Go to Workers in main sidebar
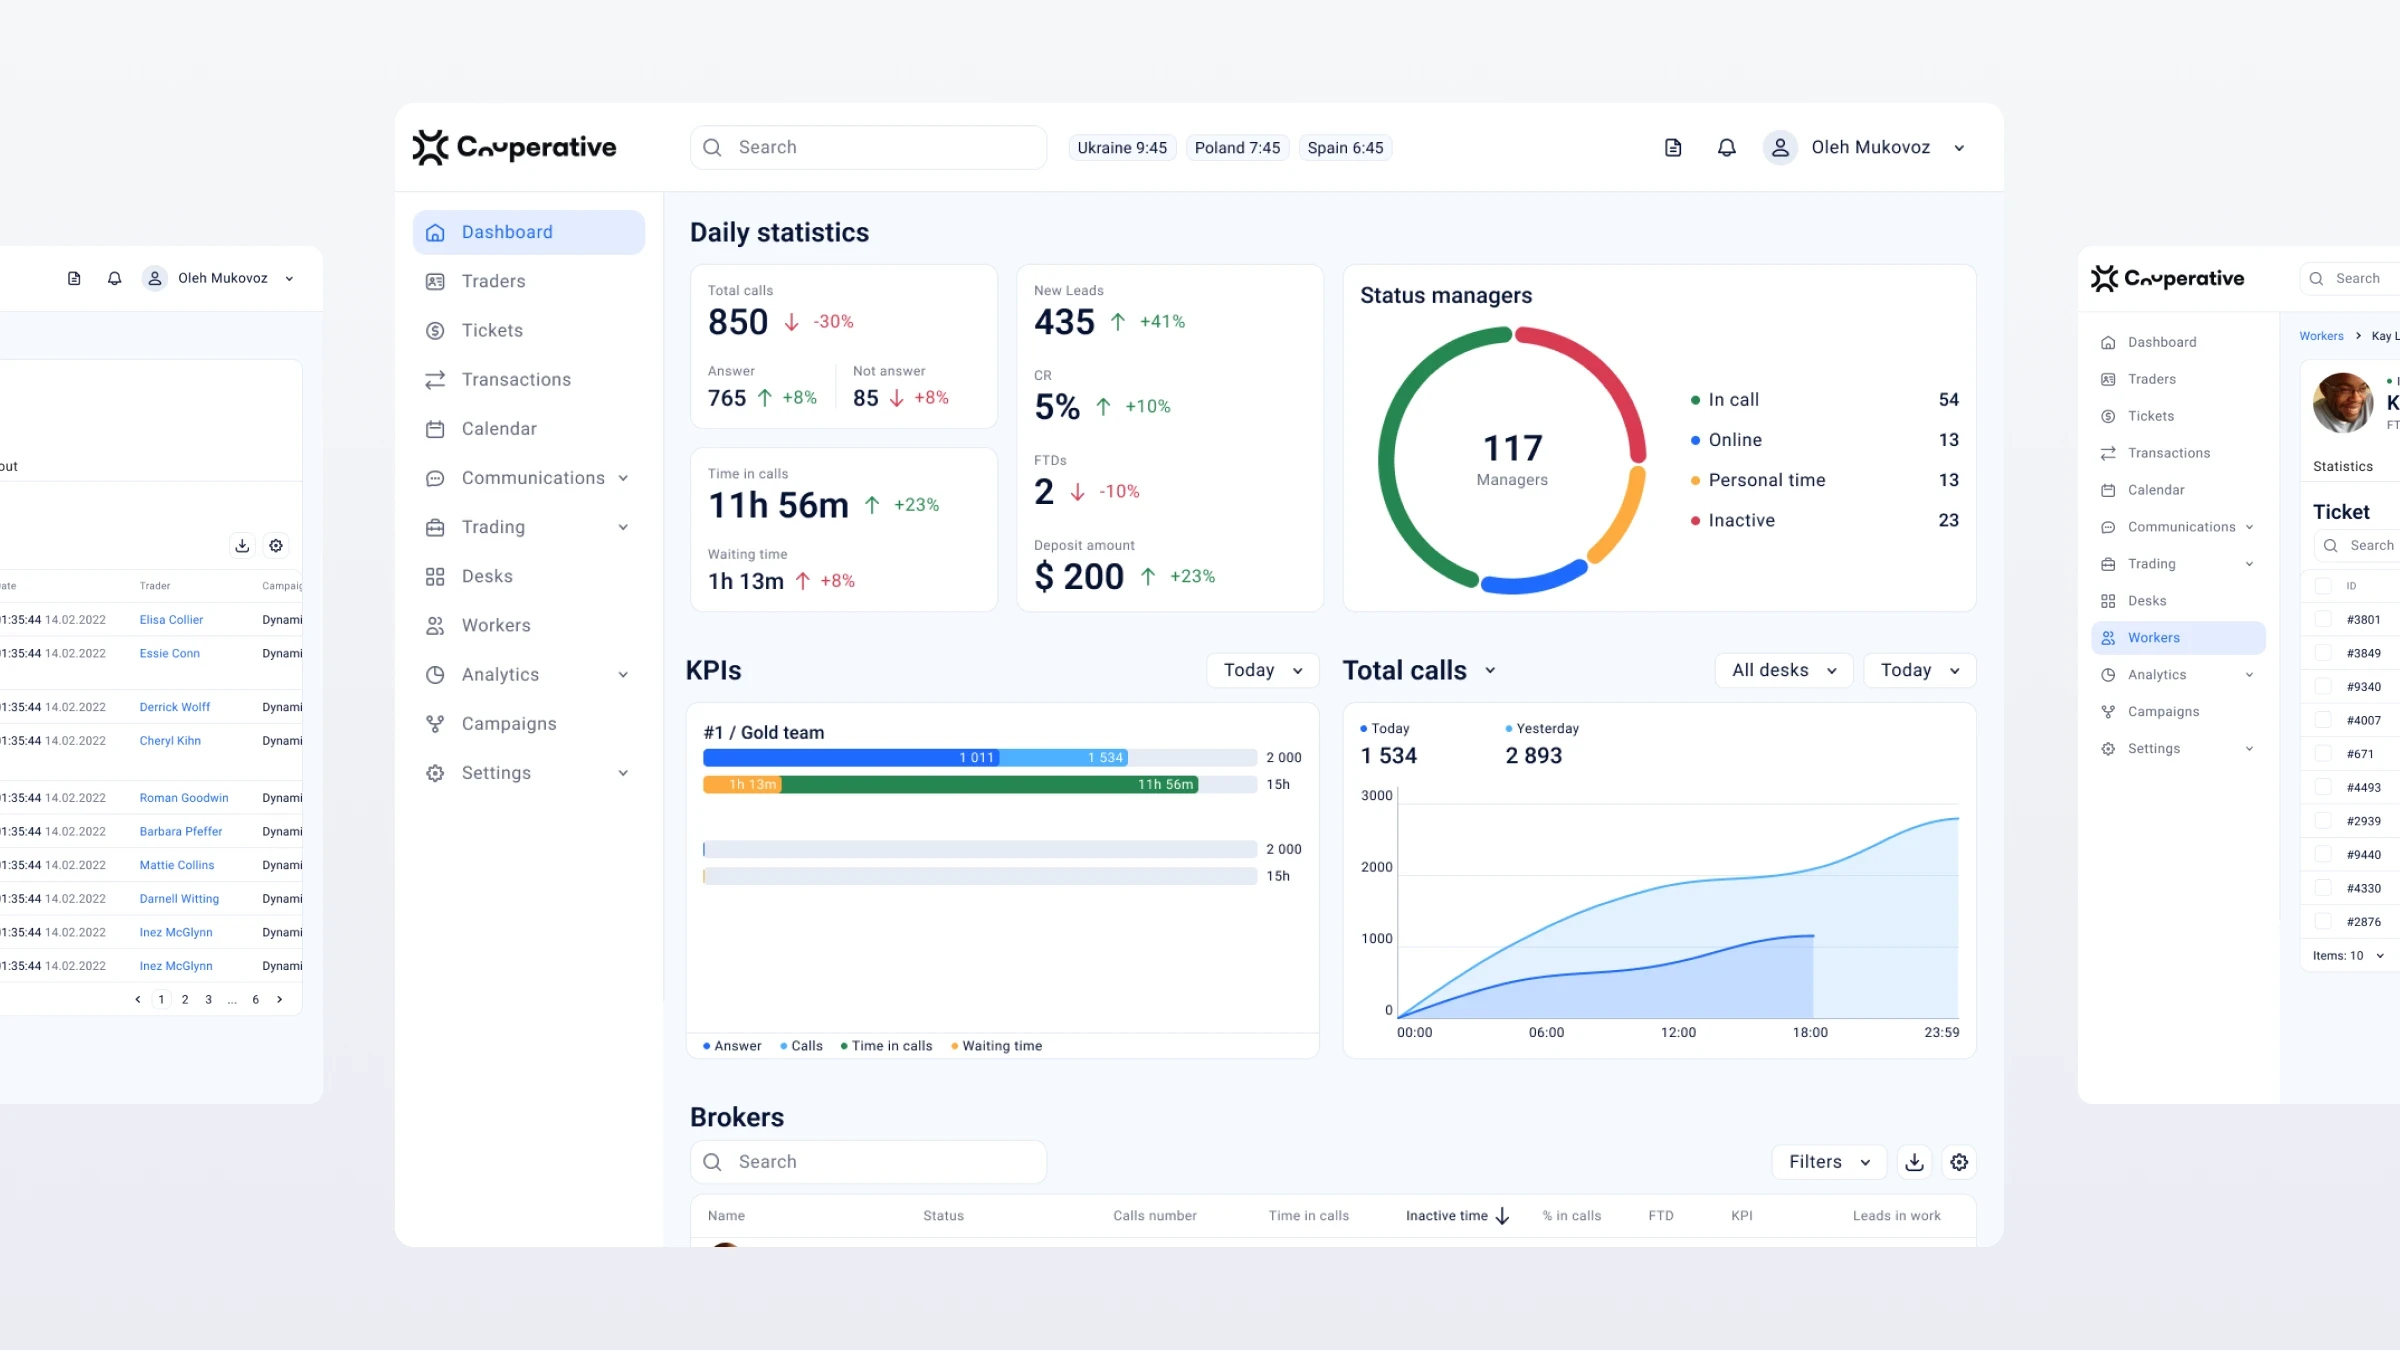Image resolution: width=2400 pixels, height=1350 pixels. 496,626
